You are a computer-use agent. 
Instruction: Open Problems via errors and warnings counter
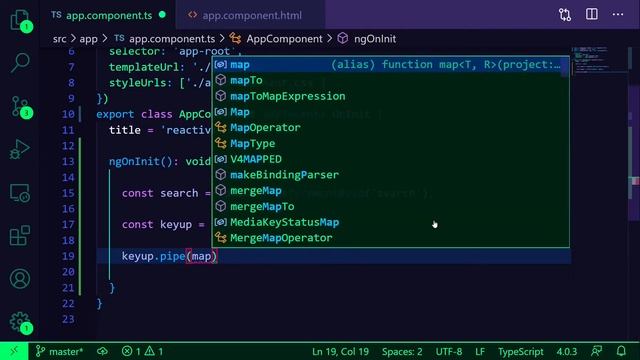click(142, 351)
